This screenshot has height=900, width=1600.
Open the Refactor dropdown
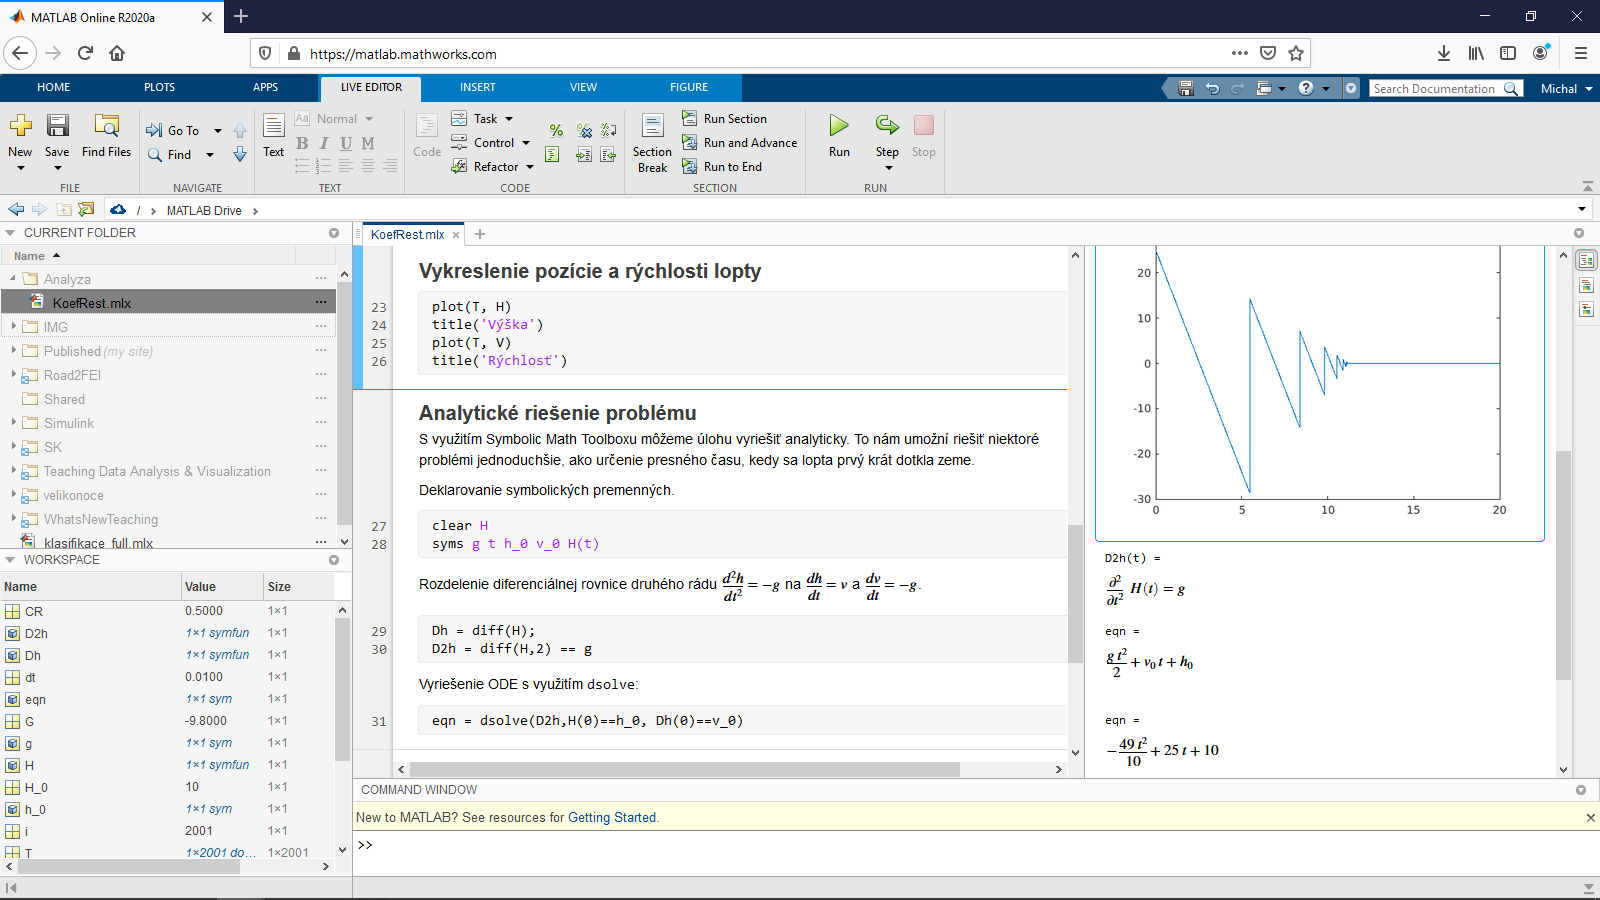[493, 167]
